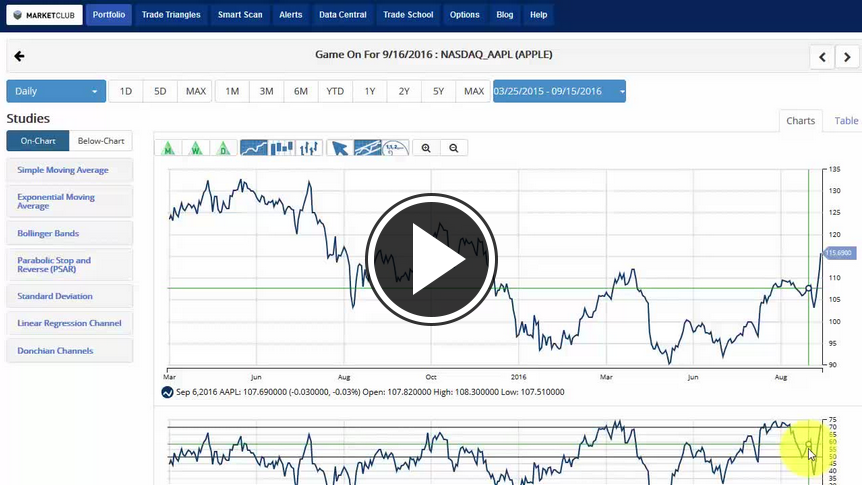Screen dimensions: 862x485
Task: Click the MarketClub logo
Action: tap(45, 15)
